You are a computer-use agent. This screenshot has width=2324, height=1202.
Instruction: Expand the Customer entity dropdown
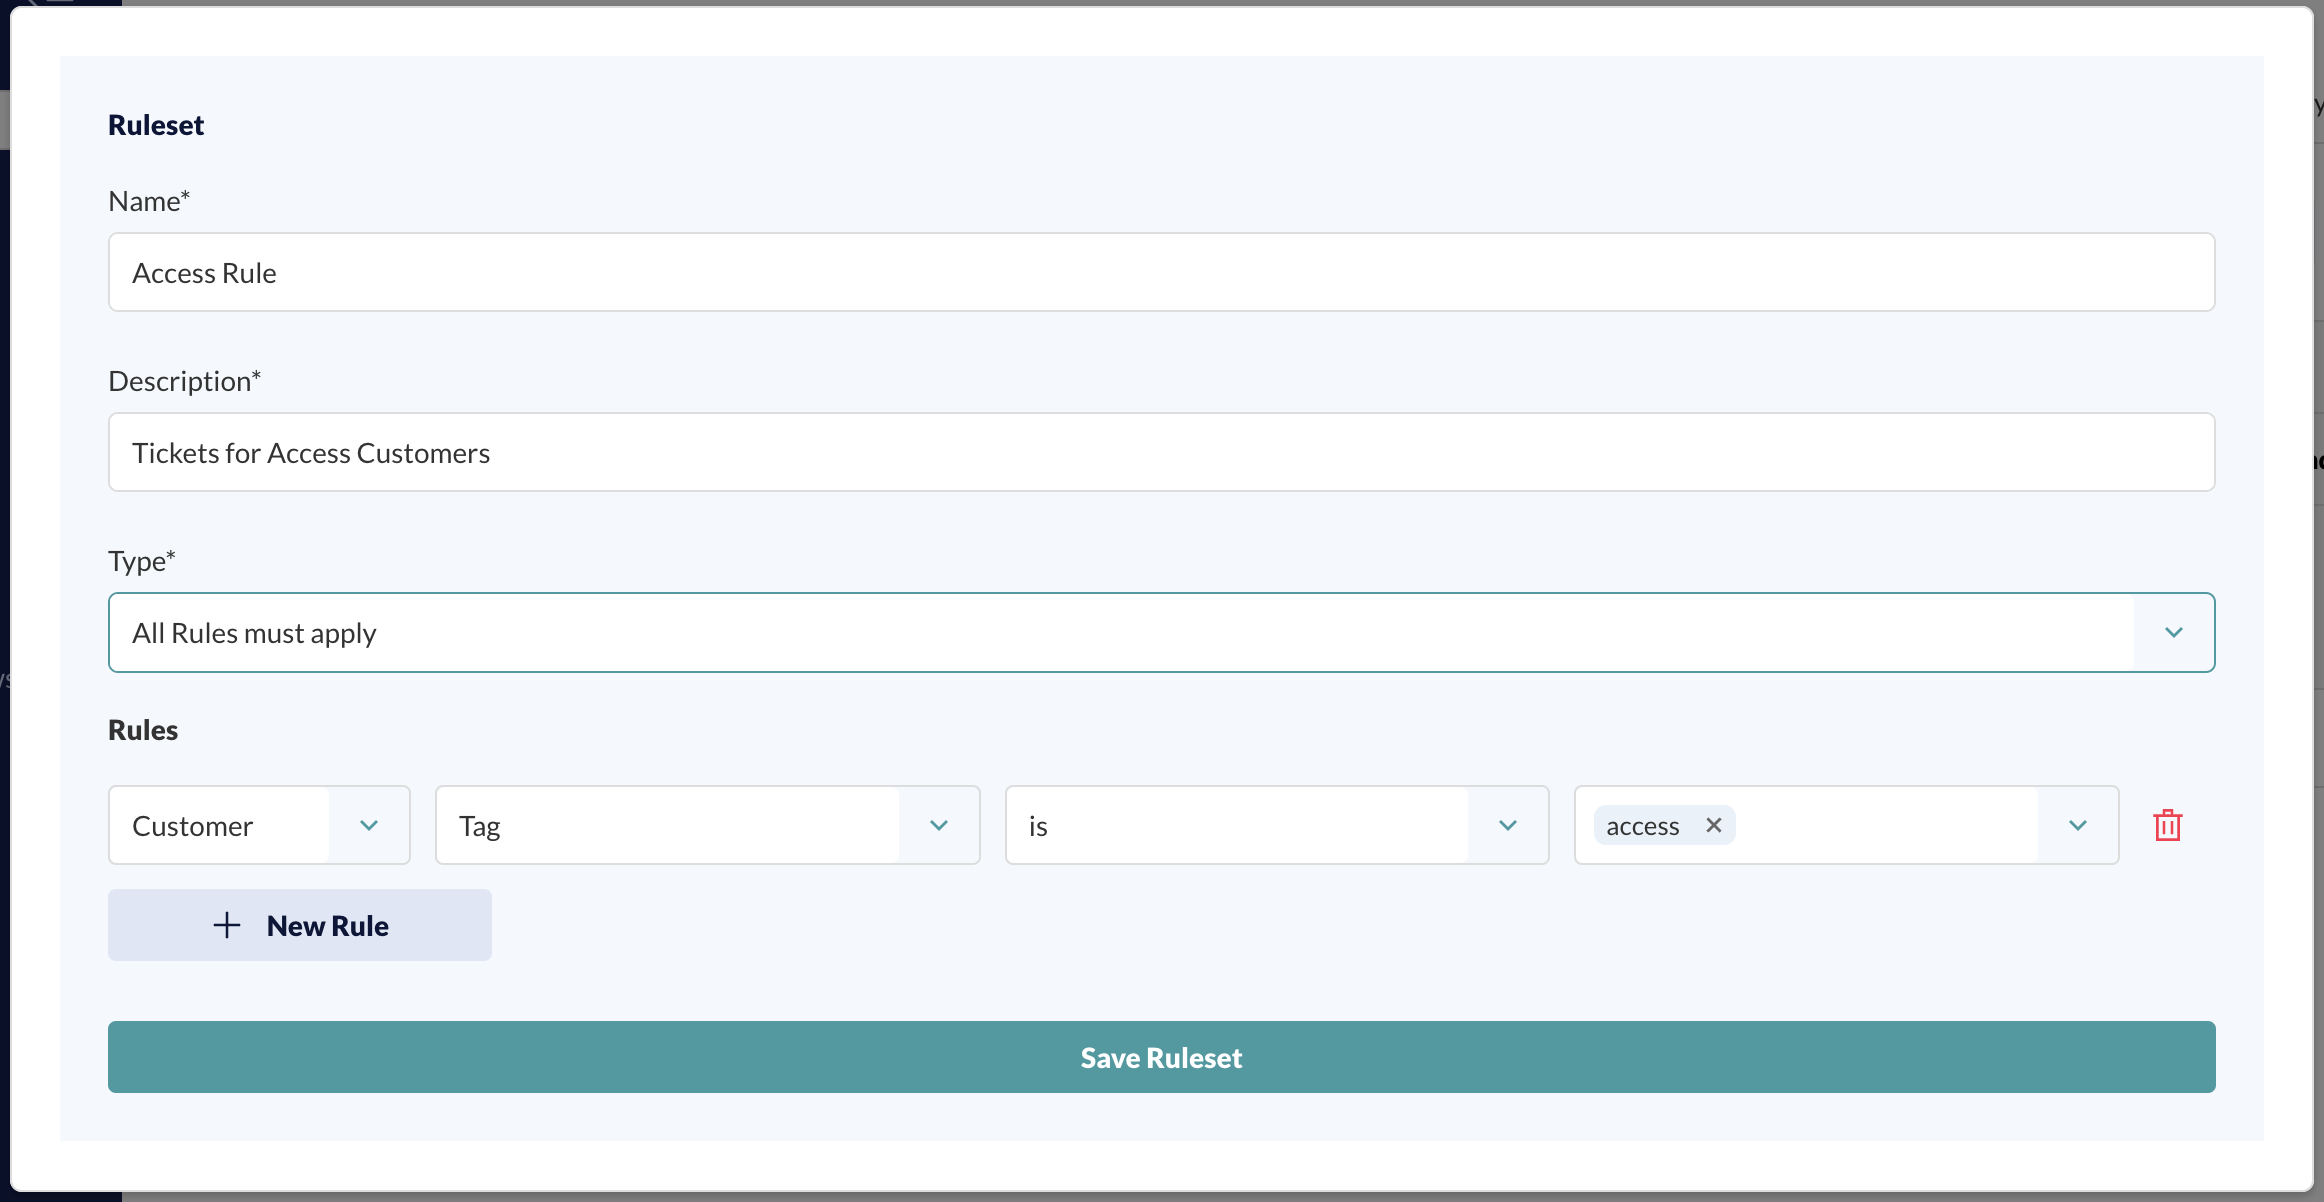[x=369, y=825]
